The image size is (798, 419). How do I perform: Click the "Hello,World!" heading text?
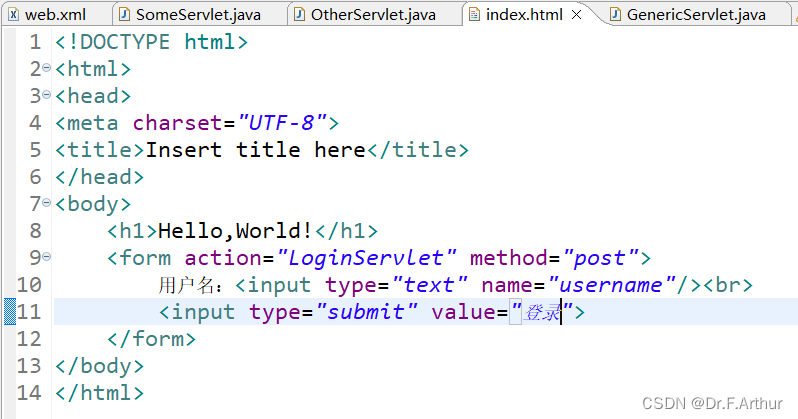[x=236, y=231]
